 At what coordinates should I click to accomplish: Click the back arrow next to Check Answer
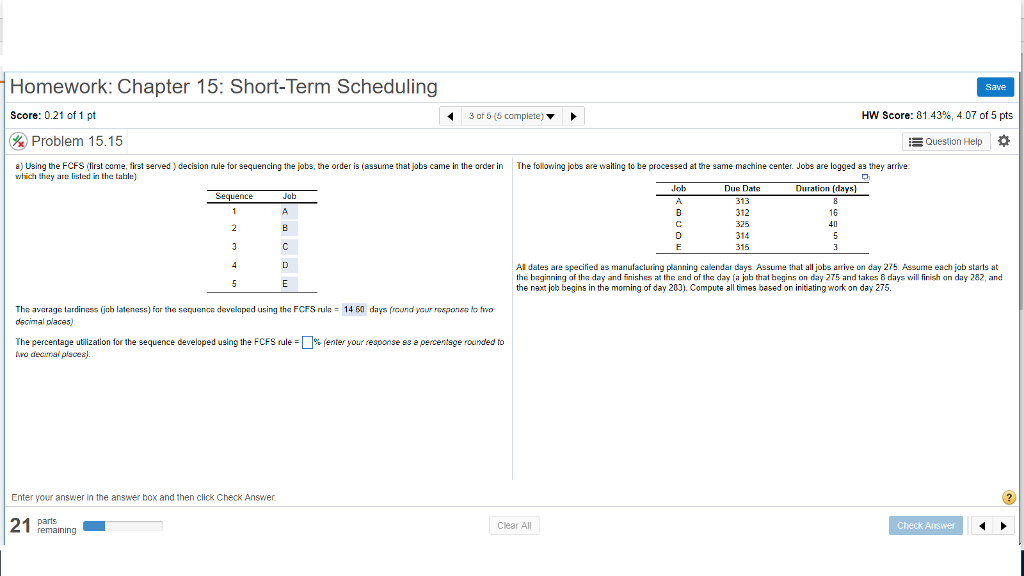coord(981,524)
